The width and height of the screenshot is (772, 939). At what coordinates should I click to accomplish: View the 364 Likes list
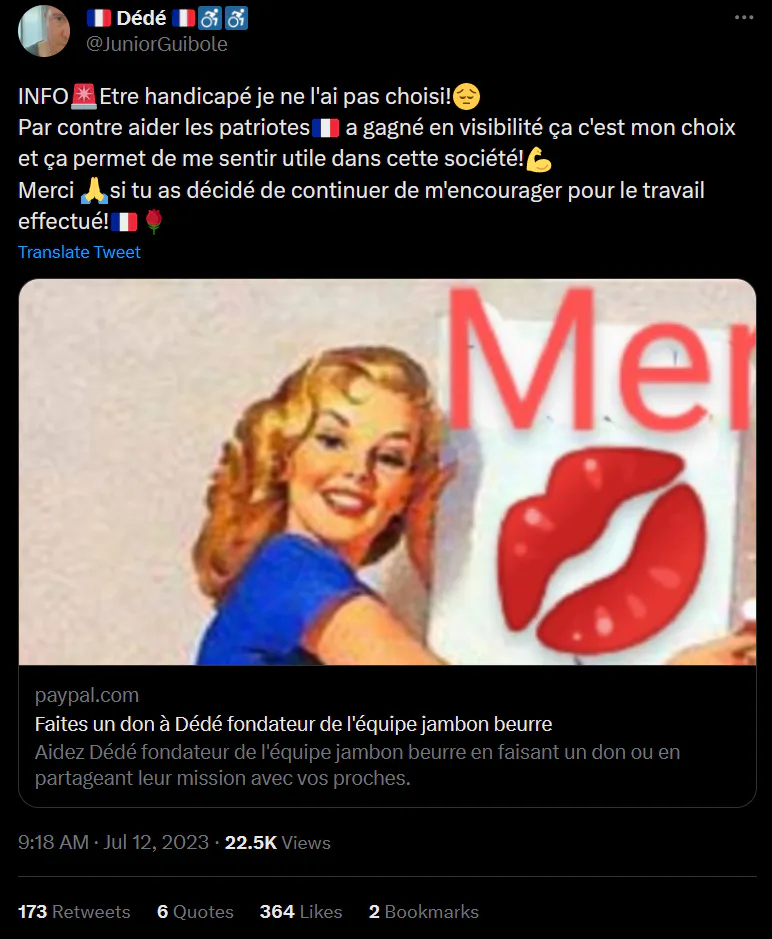click(x=301, y=911)
